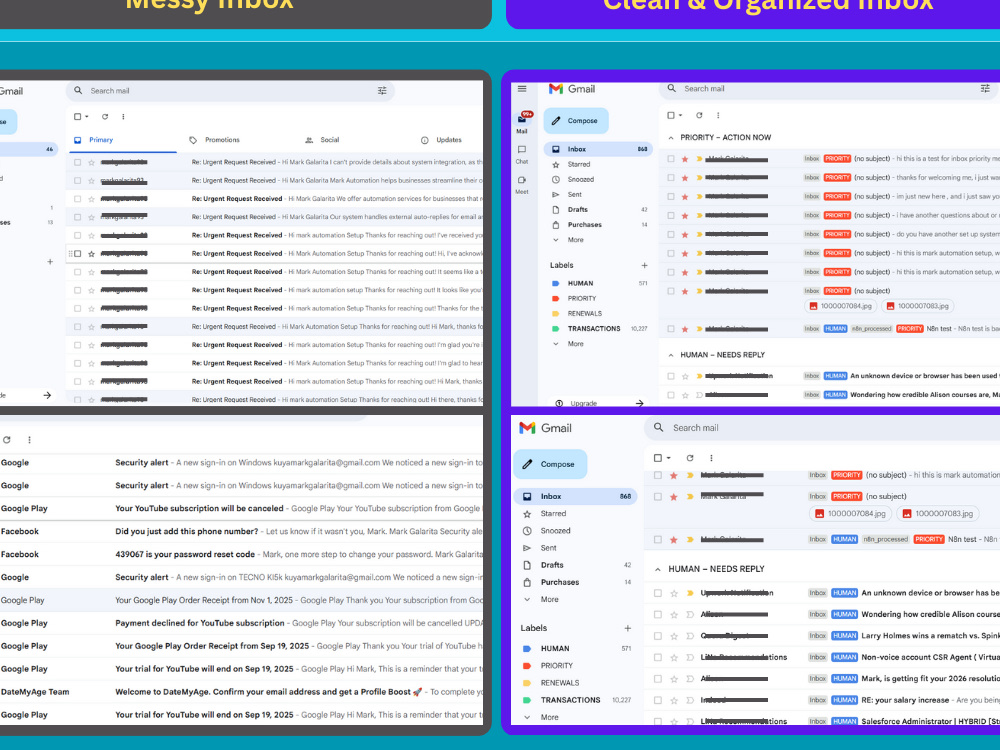
Task: Click the magnifier search icon in upper messy inbox
Action: click(78, 91)
